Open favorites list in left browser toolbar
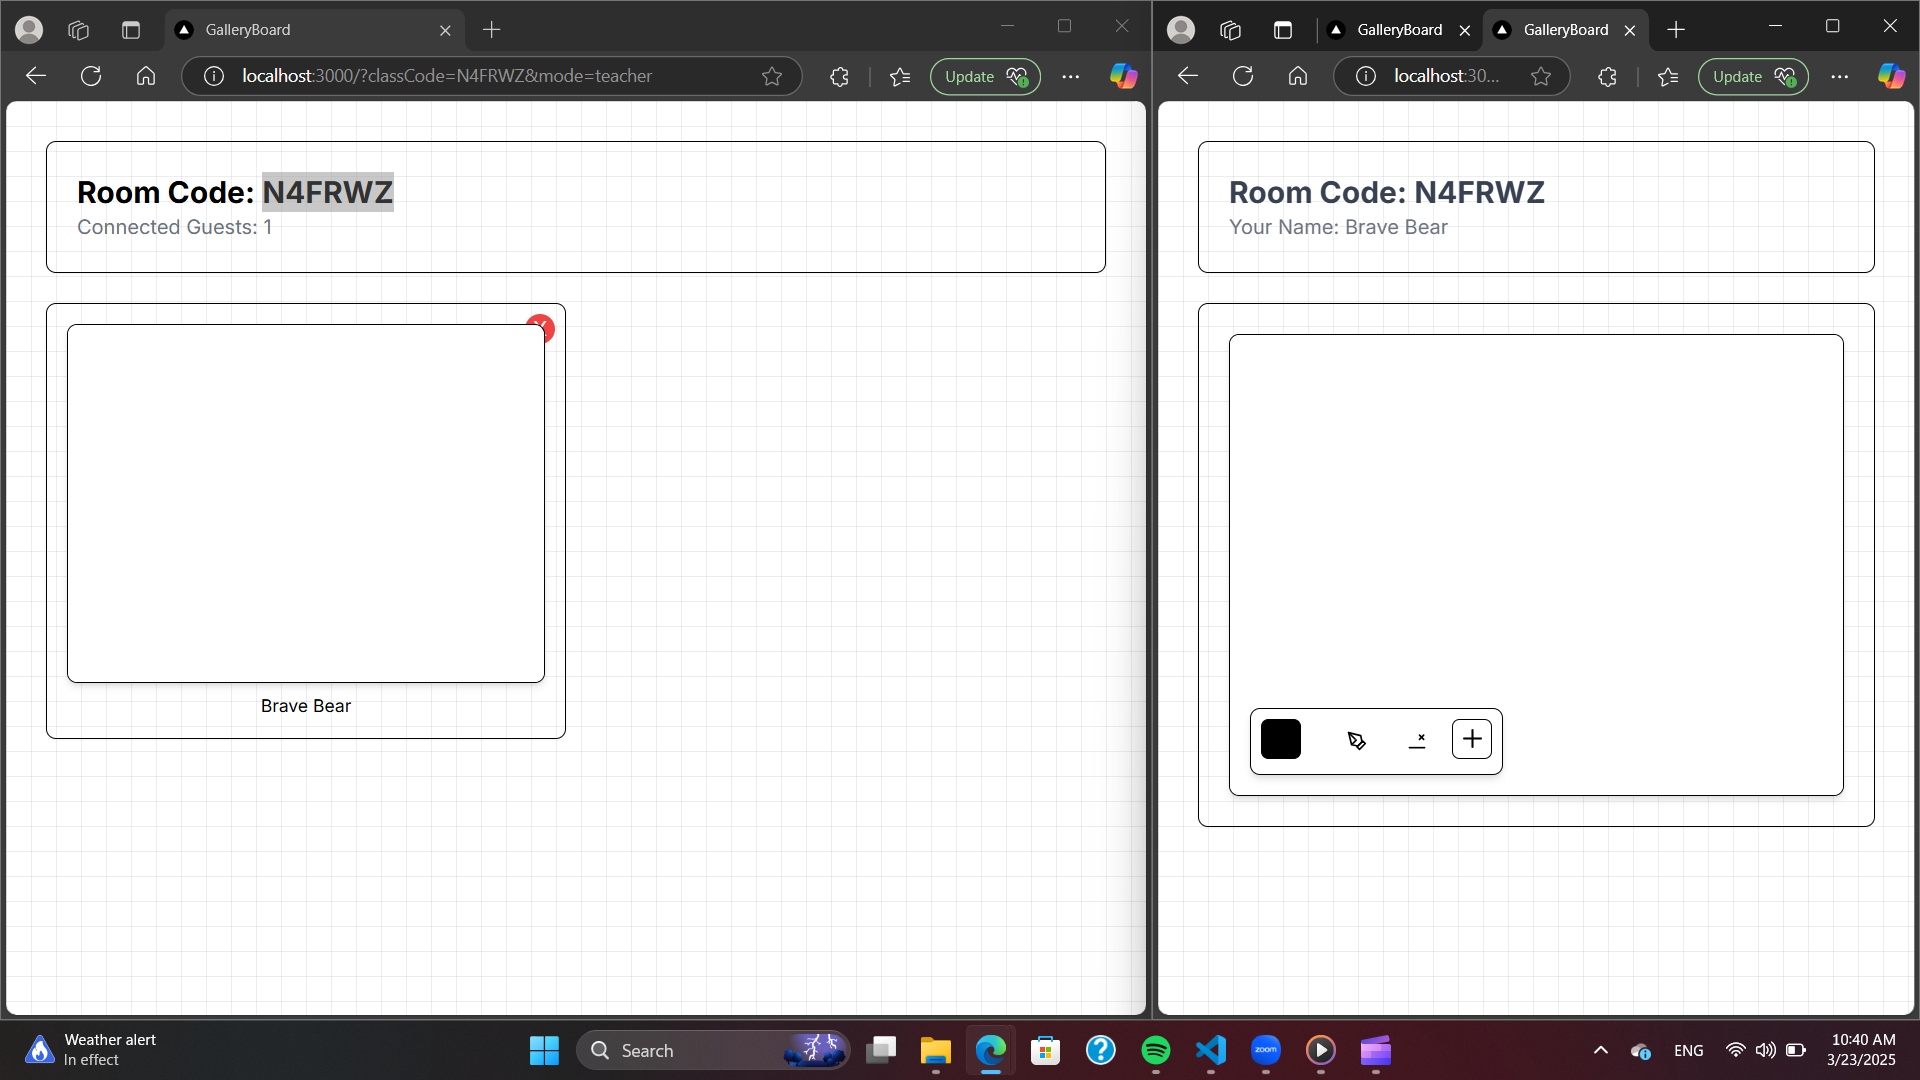 (899, 76)
